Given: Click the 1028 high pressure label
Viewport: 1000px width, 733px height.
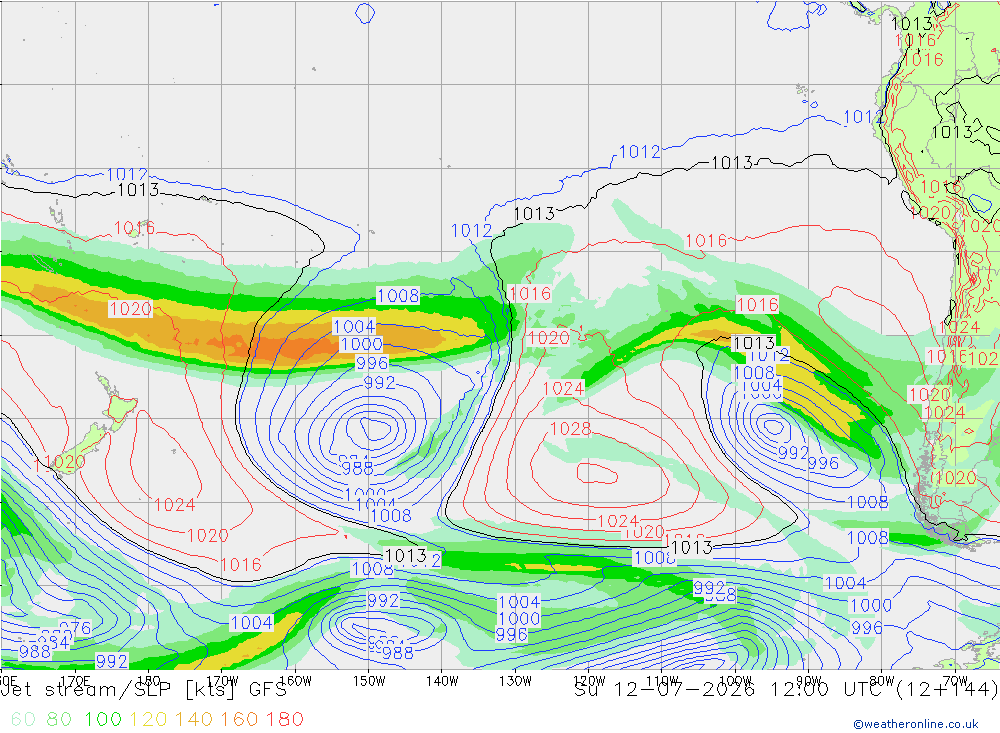Looking at the screenshot, I should 570,429.
